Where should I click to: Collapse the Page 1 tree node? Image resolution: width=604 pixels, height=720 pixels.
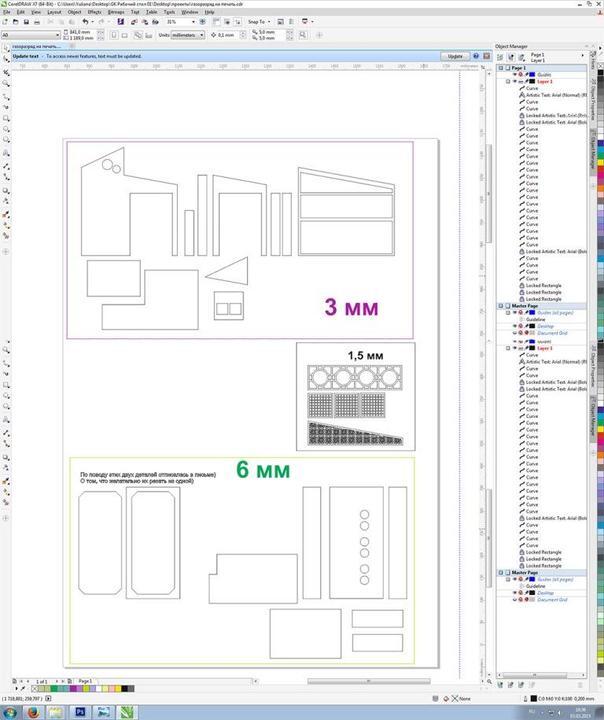502,67
